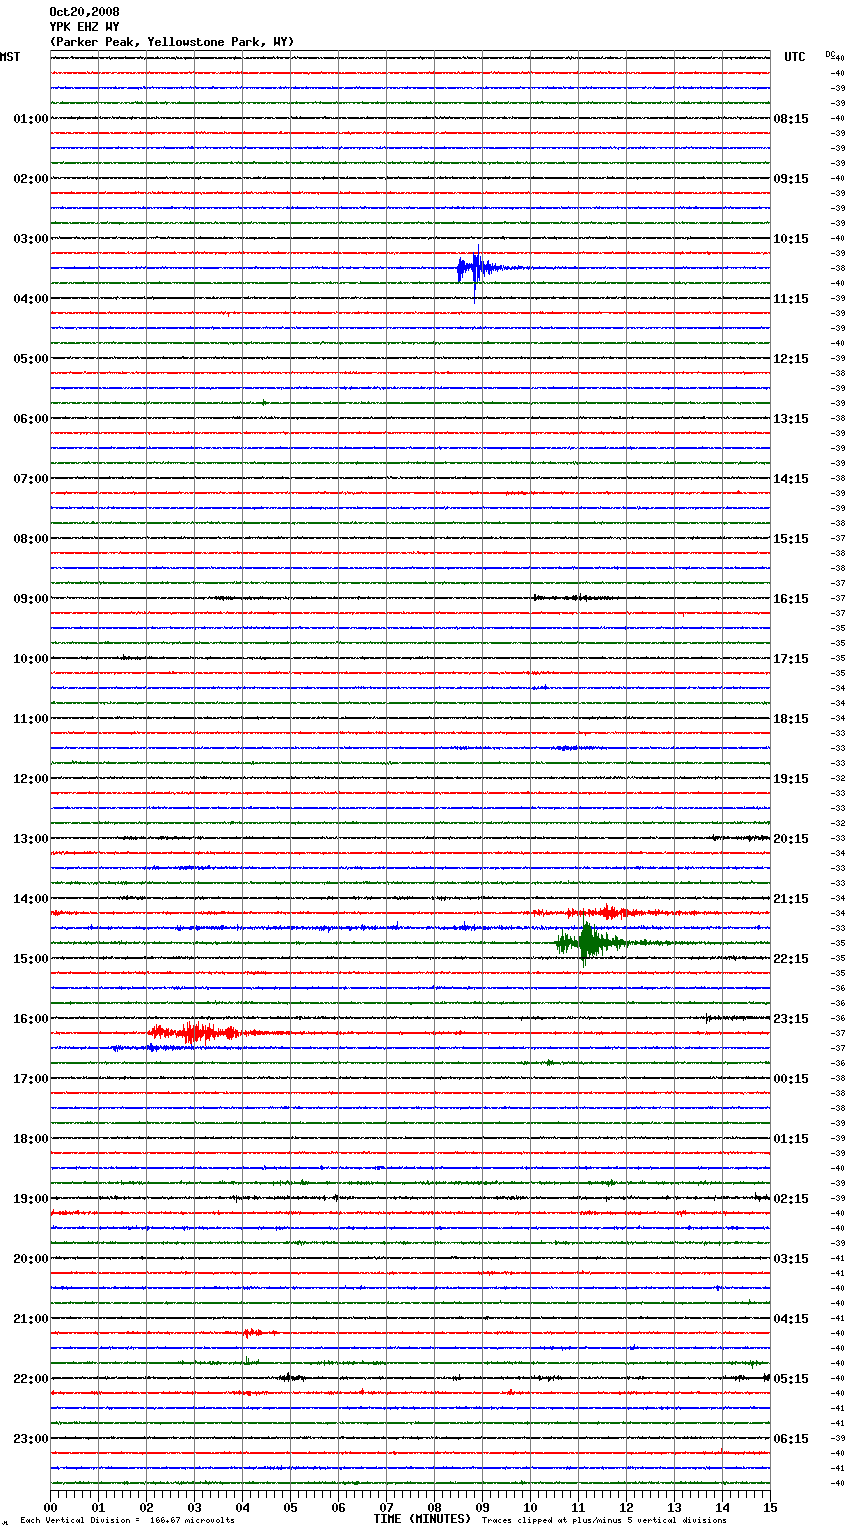This screenshot has width=850, height=1534.
Task: Click the 22:15 UTC time label
Action: 791,959
